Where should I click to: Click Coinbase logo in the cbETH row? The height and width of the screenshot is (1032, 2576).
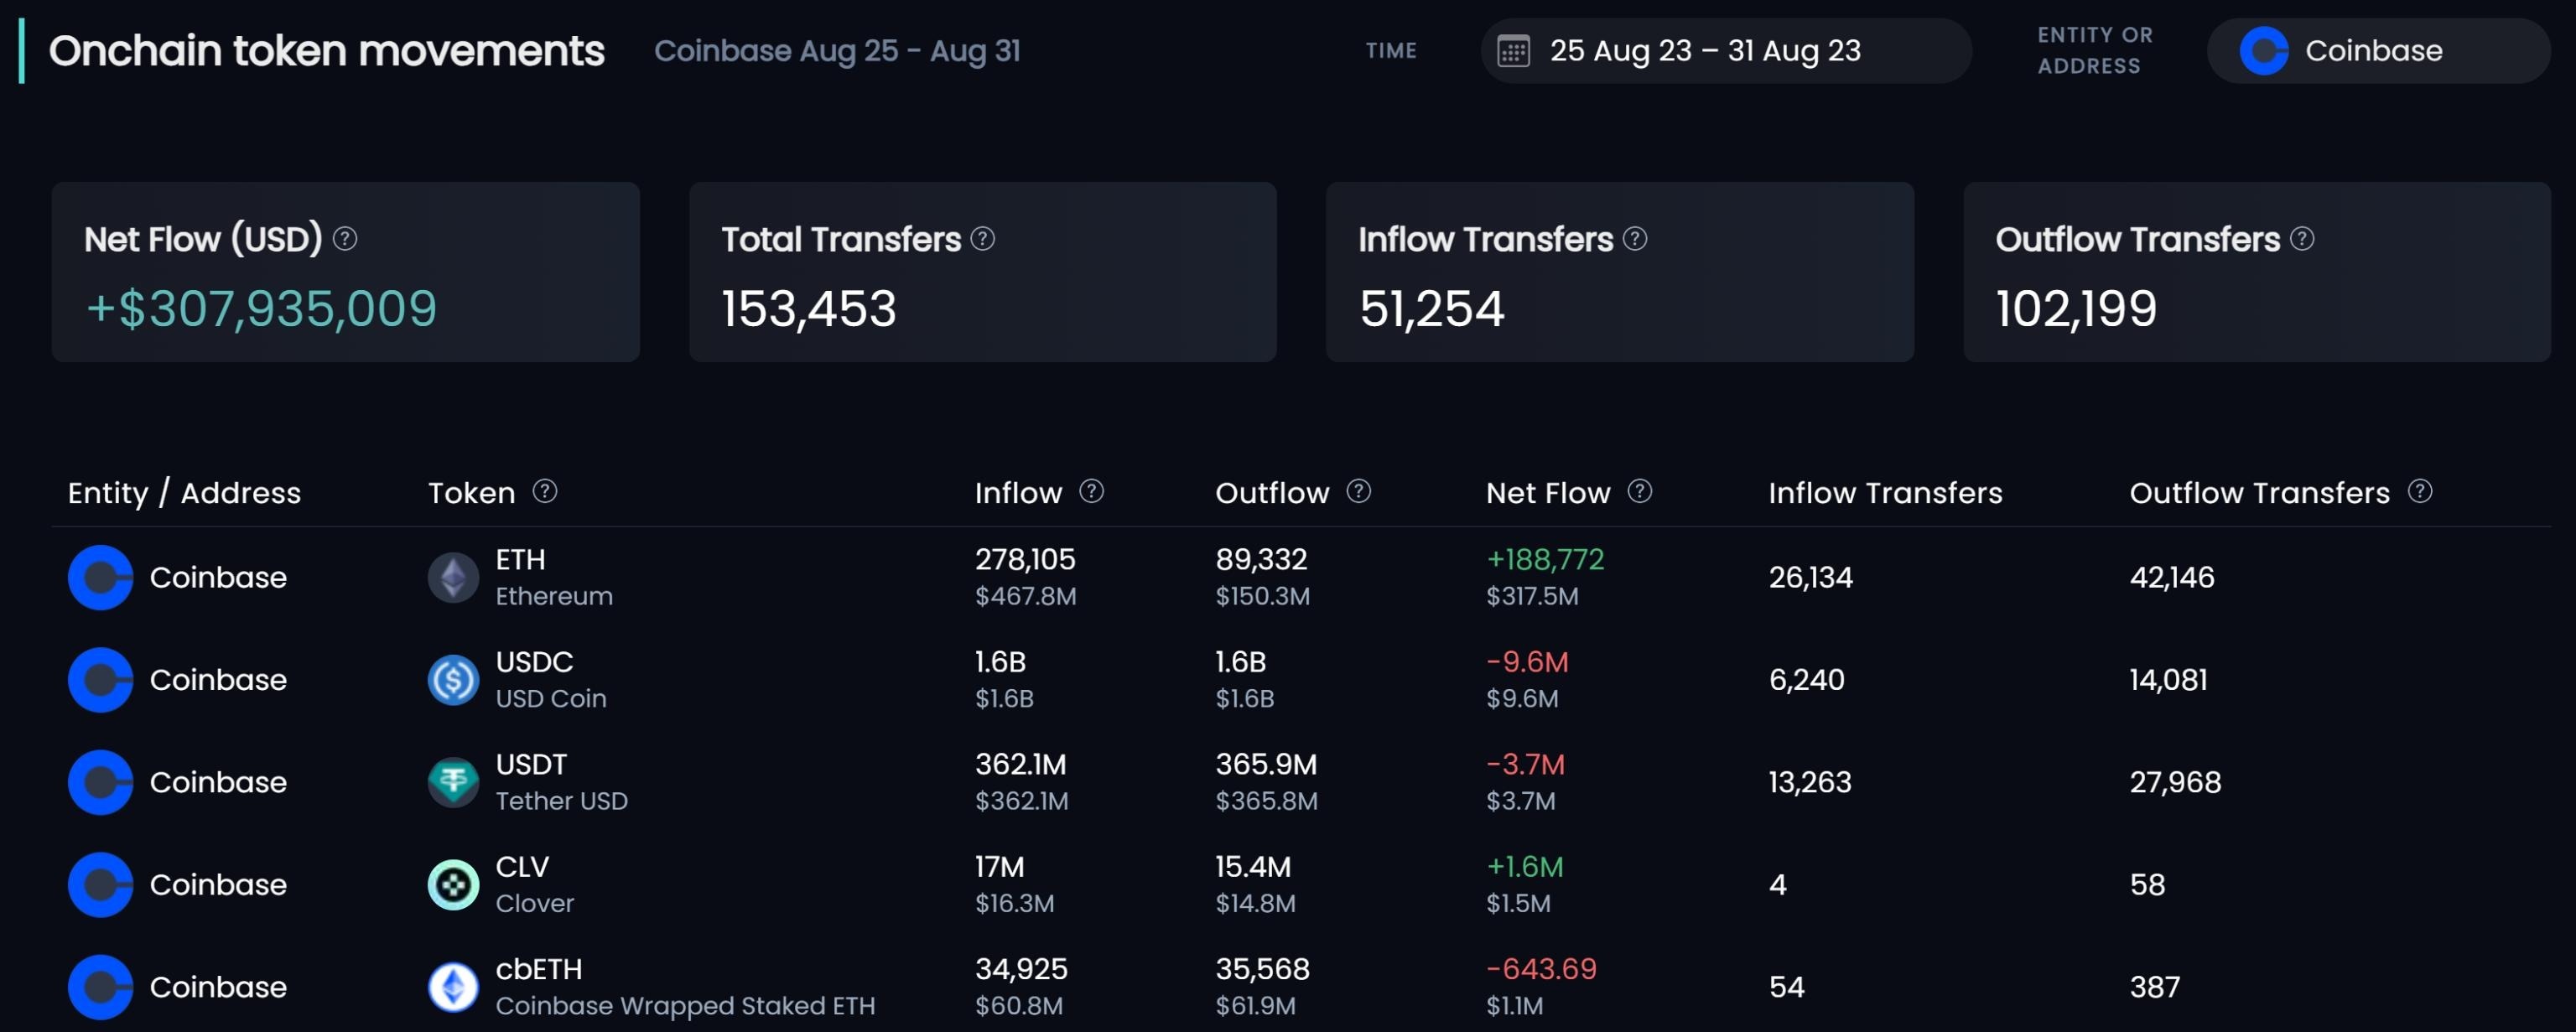100,987
